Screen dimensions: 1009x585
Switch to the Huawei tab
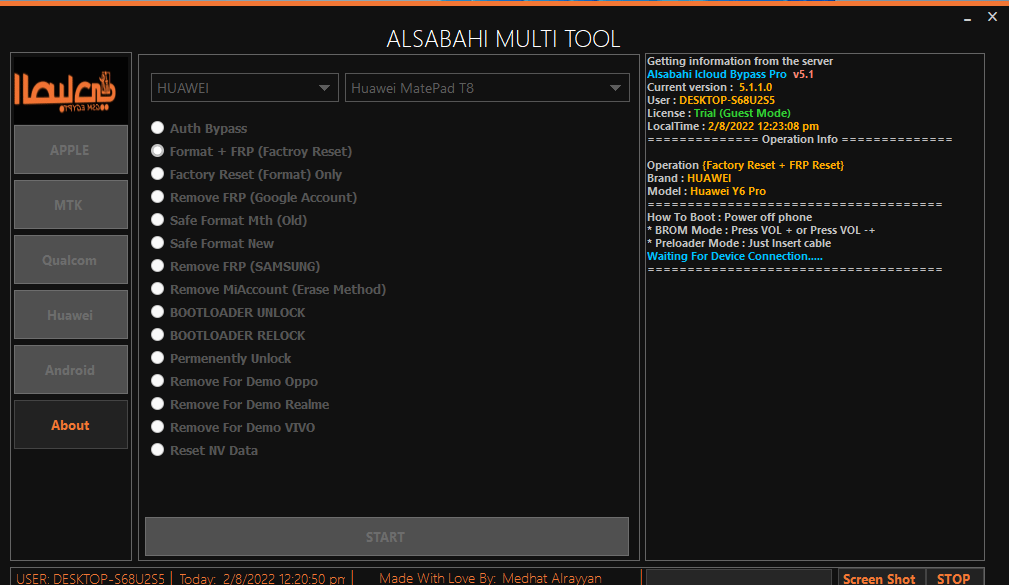click(70, 314)
